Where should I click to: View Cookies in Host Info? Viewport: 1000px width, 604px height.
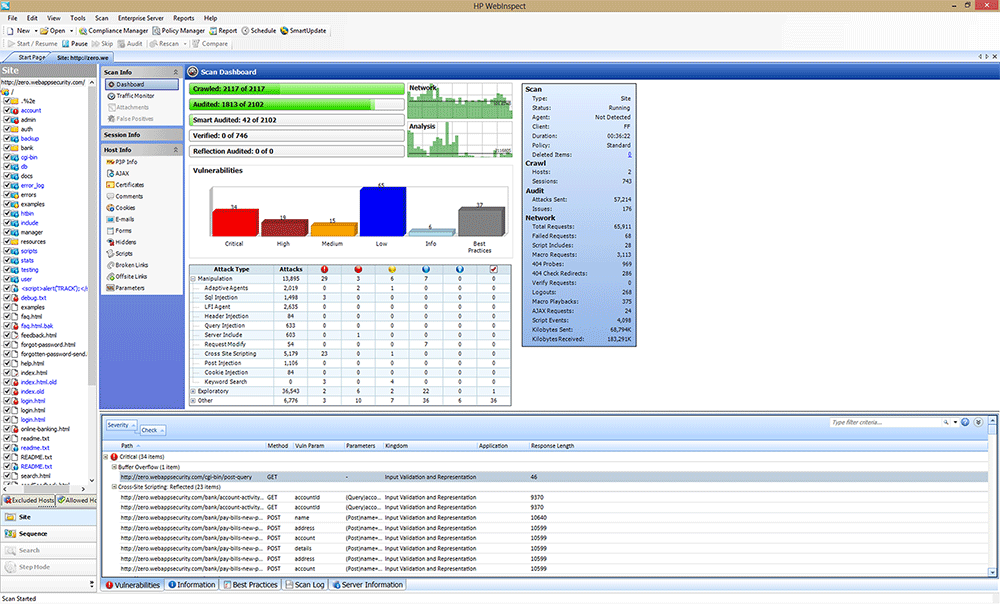point(121,208)
